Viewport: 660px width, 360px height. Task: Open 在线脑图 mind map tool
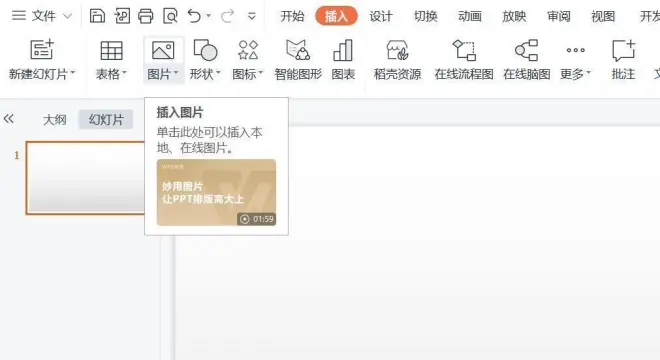pos(527,59)
